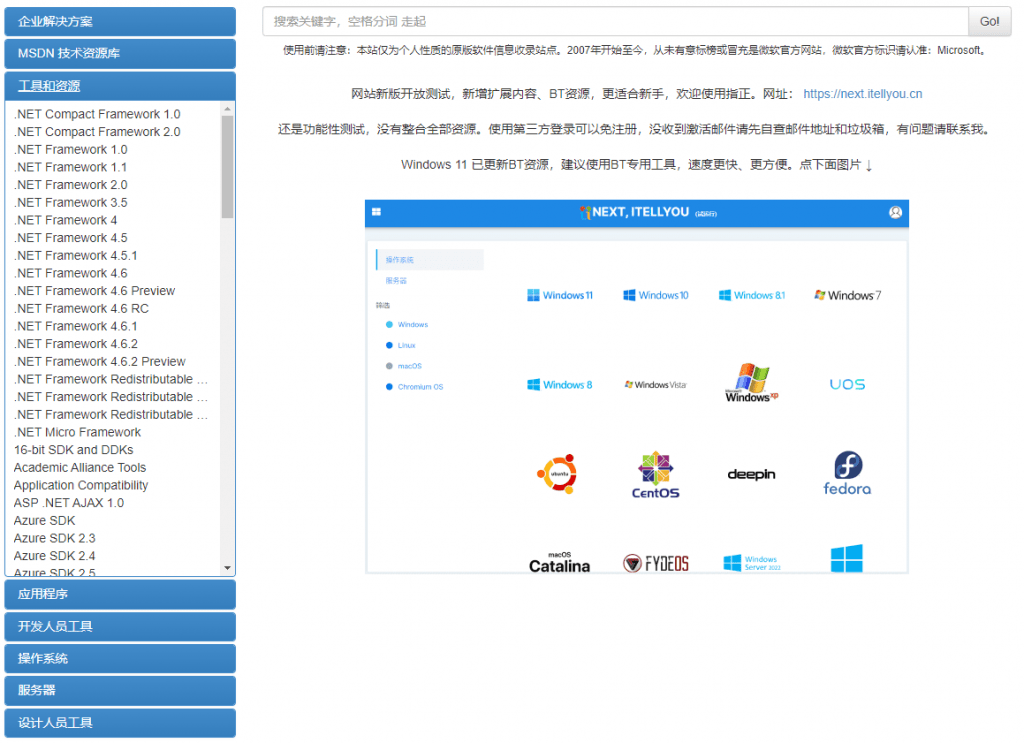This screenshot has height=743, width=1024.
Task: Select Academic Alliance Tools
Action: tap(80, 467)
